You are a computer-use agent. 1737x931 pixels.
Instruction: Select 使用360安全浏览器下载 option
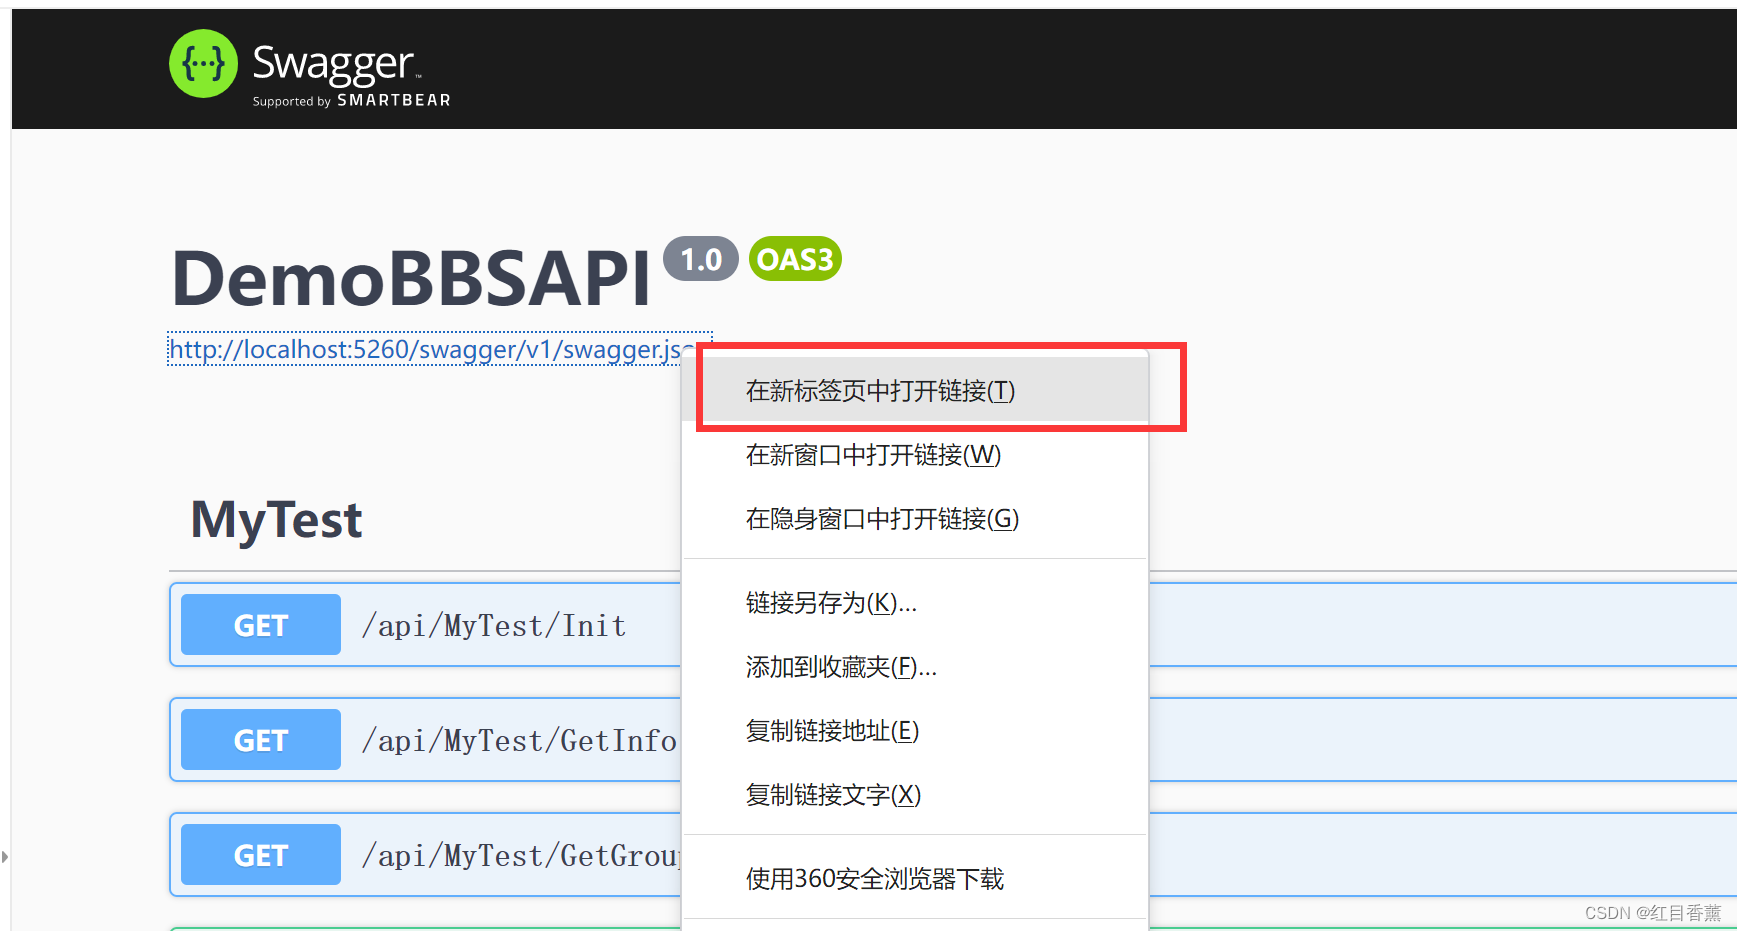point(874,879)
